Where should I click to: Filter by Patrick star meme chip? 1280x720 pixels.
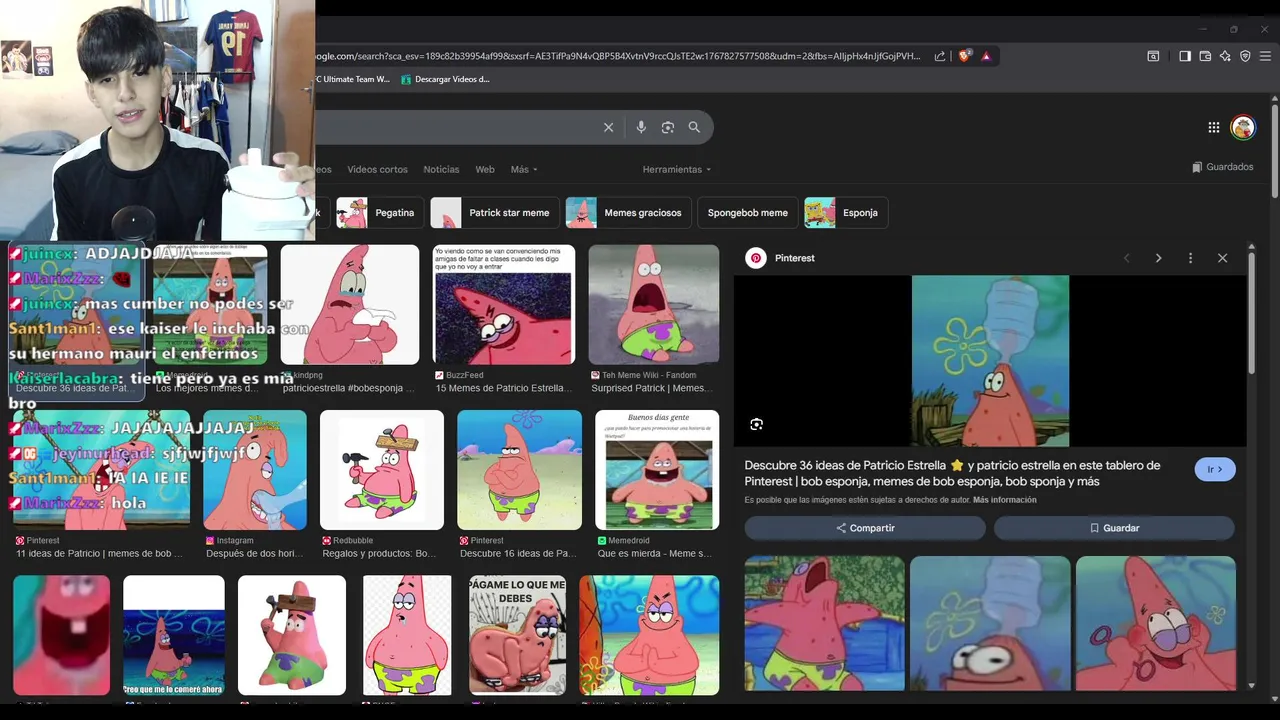point(494,212)
